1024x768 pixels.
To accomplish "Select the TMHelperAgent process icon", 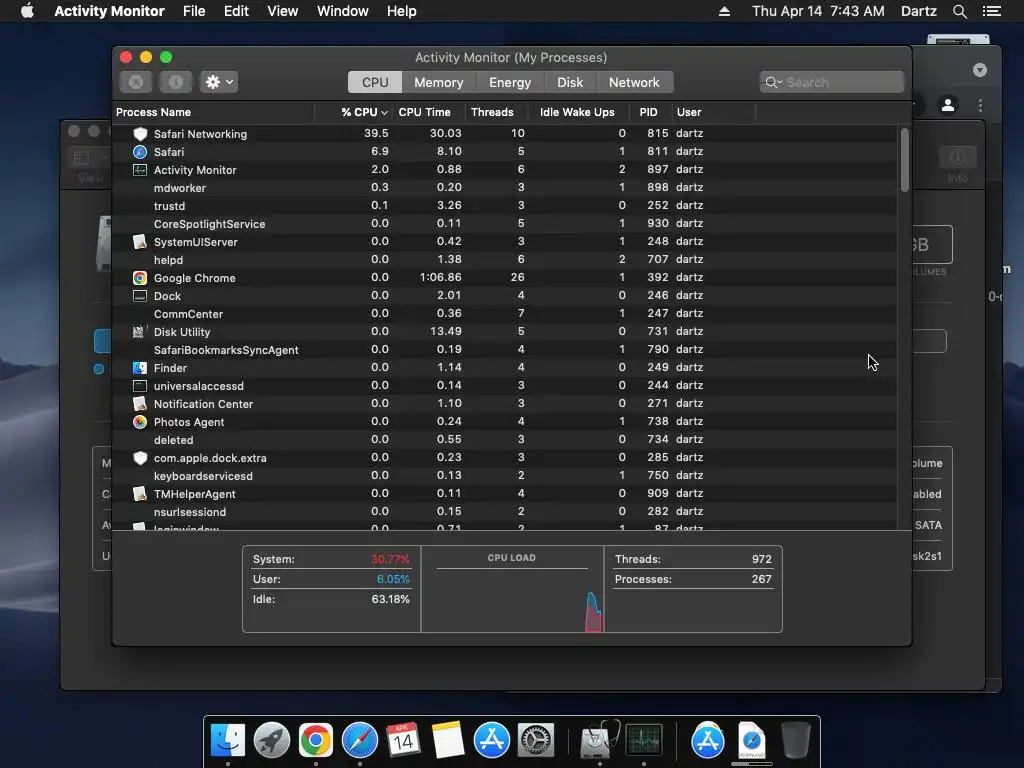I will coord(140,494).
